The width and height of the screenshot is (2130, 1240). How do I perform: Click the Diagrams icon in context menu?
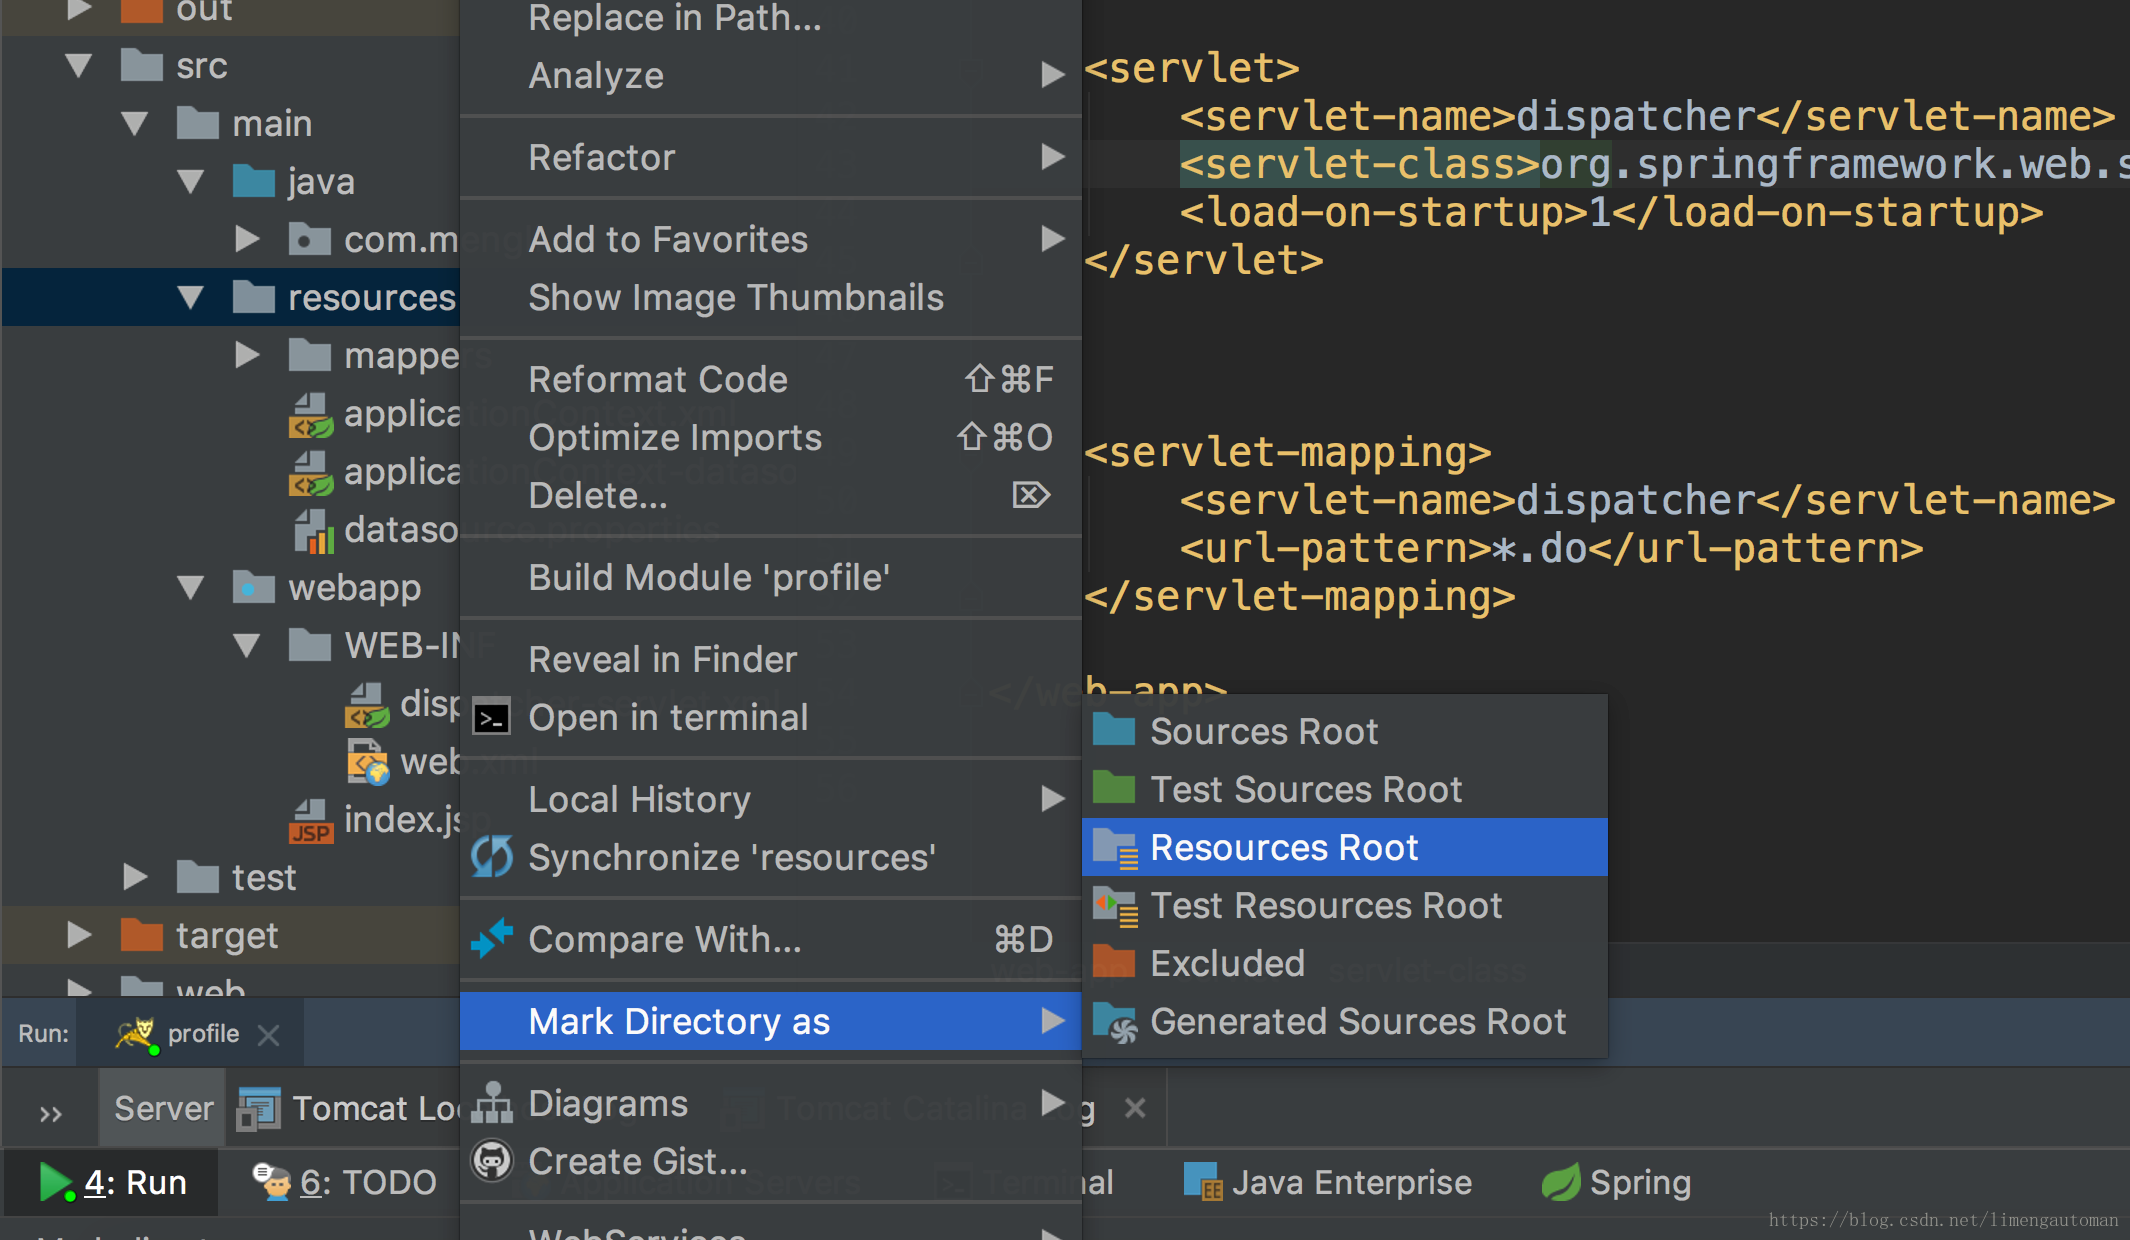pos(491,1103)
